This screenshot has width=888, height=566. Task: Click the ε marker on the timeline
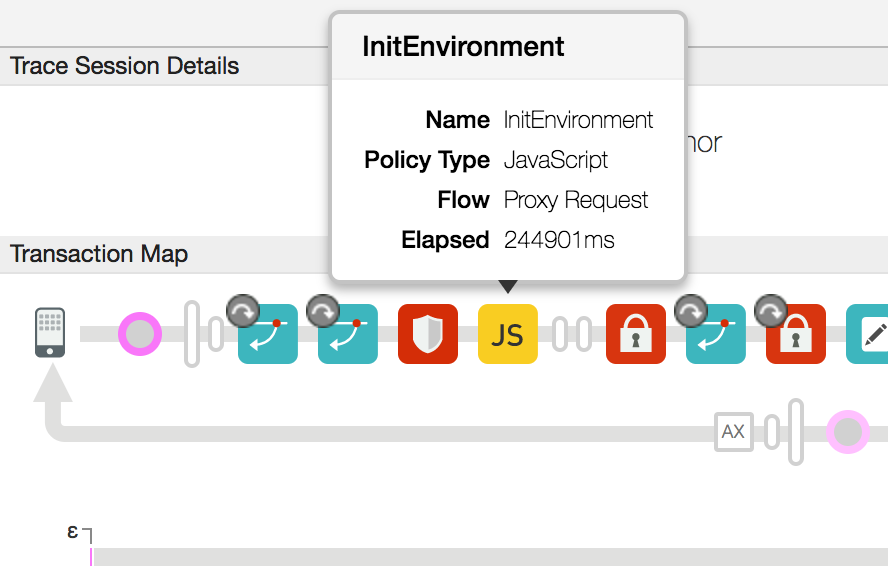(x=72, y=531)
